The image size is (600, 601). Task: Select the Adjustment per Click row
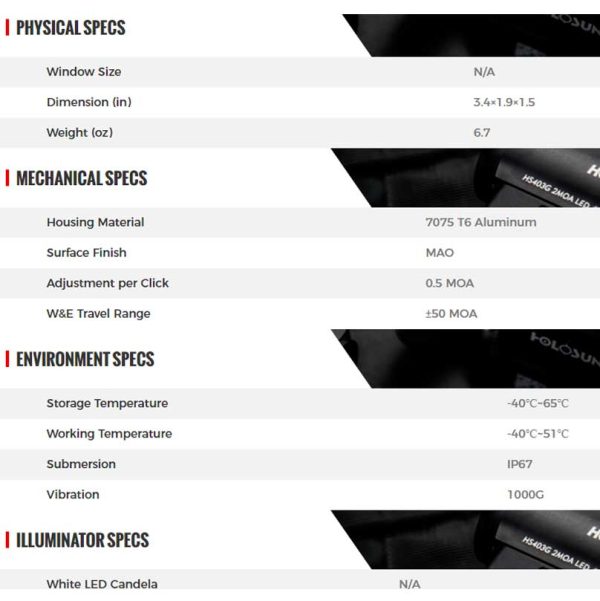[300, 283]
